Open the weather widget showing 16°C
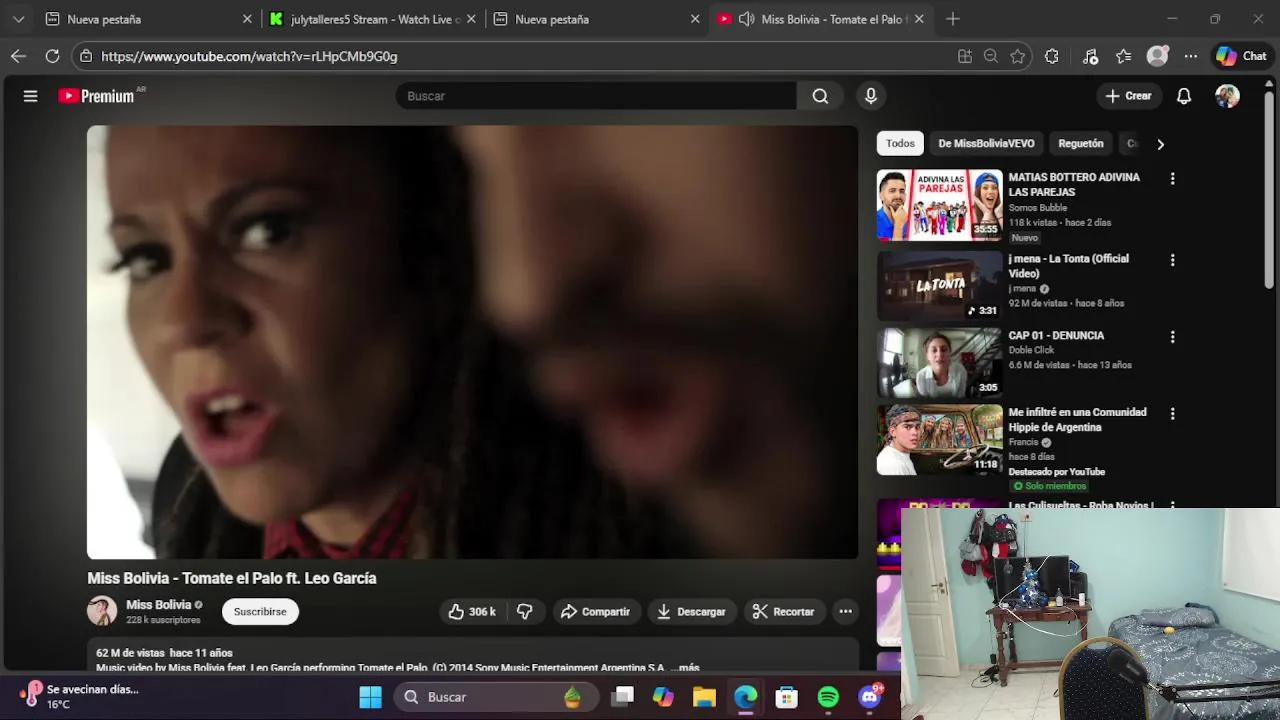This screenshot has height=720, width=1280. (79, 697)
